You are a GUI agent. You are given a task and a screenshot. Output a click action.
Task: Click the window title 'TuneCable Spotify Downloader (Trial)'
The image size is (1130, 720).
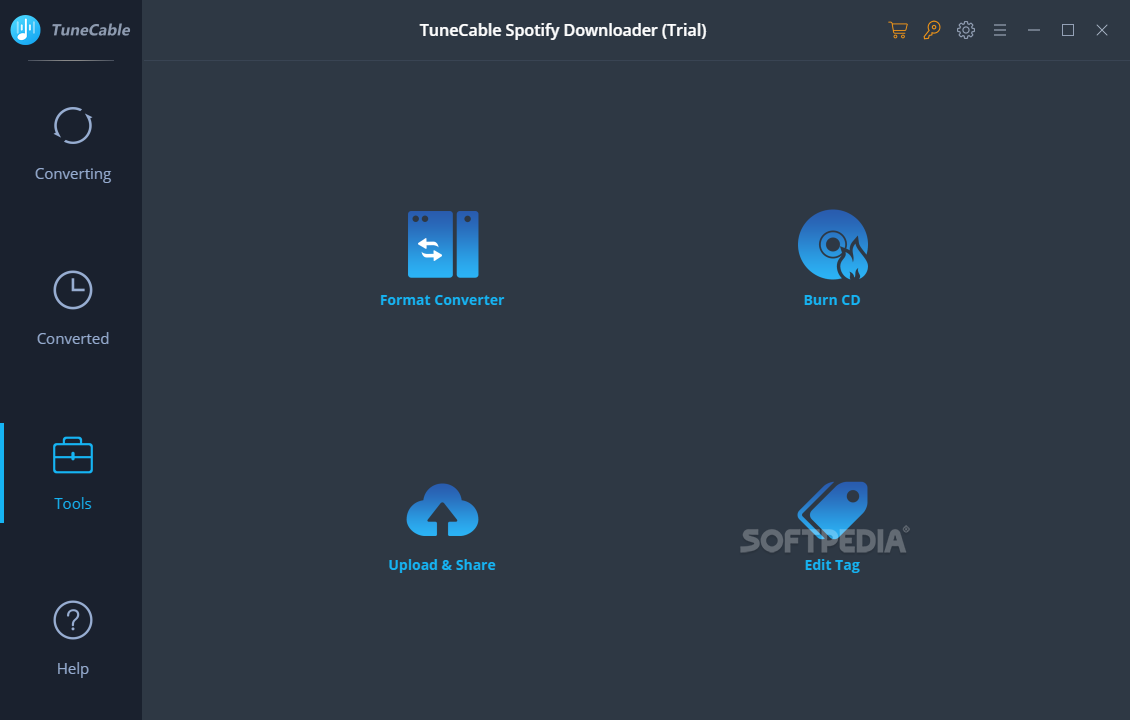pos(563,30)
